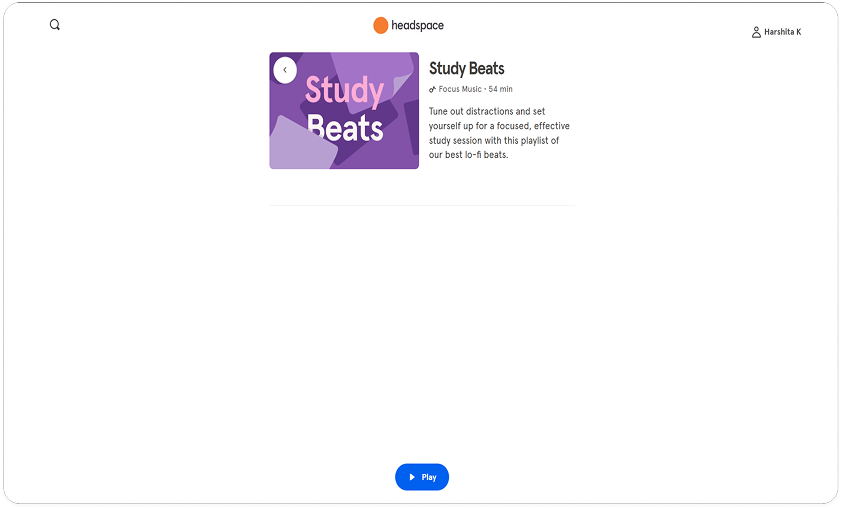The height and width of the screenshot is (509, 842).
Task: Open search with the magnifying glass icon
Action: [x=55, y=25]
